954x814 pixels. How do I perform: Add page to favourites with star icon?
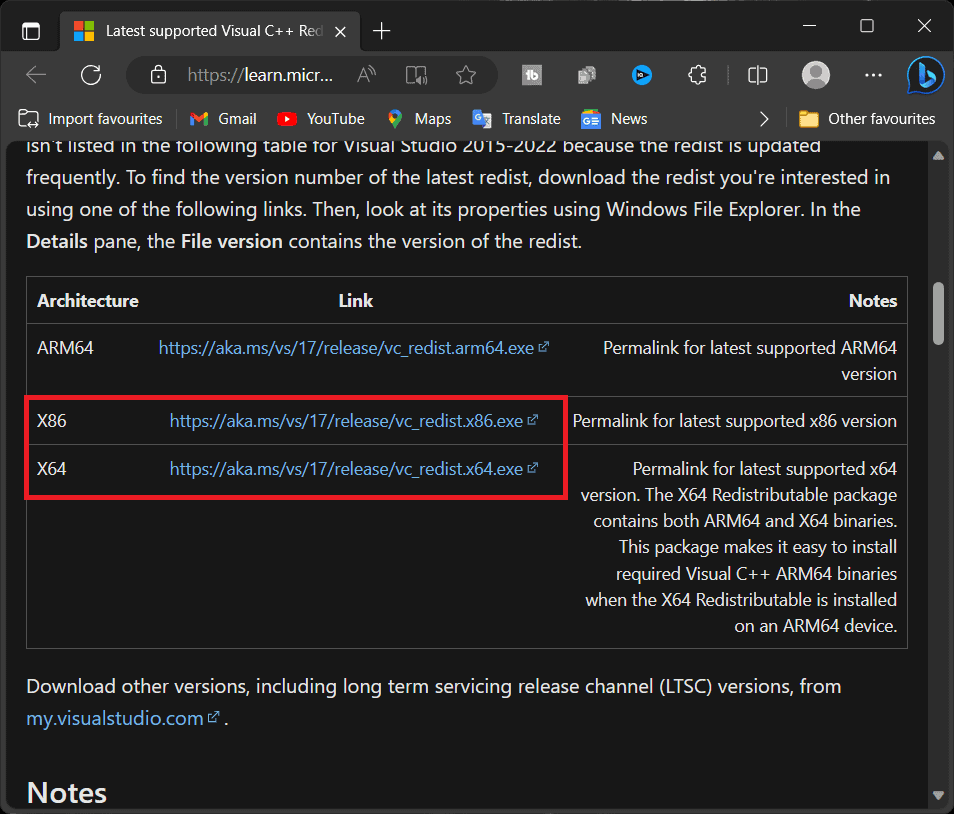coord(465,75)
